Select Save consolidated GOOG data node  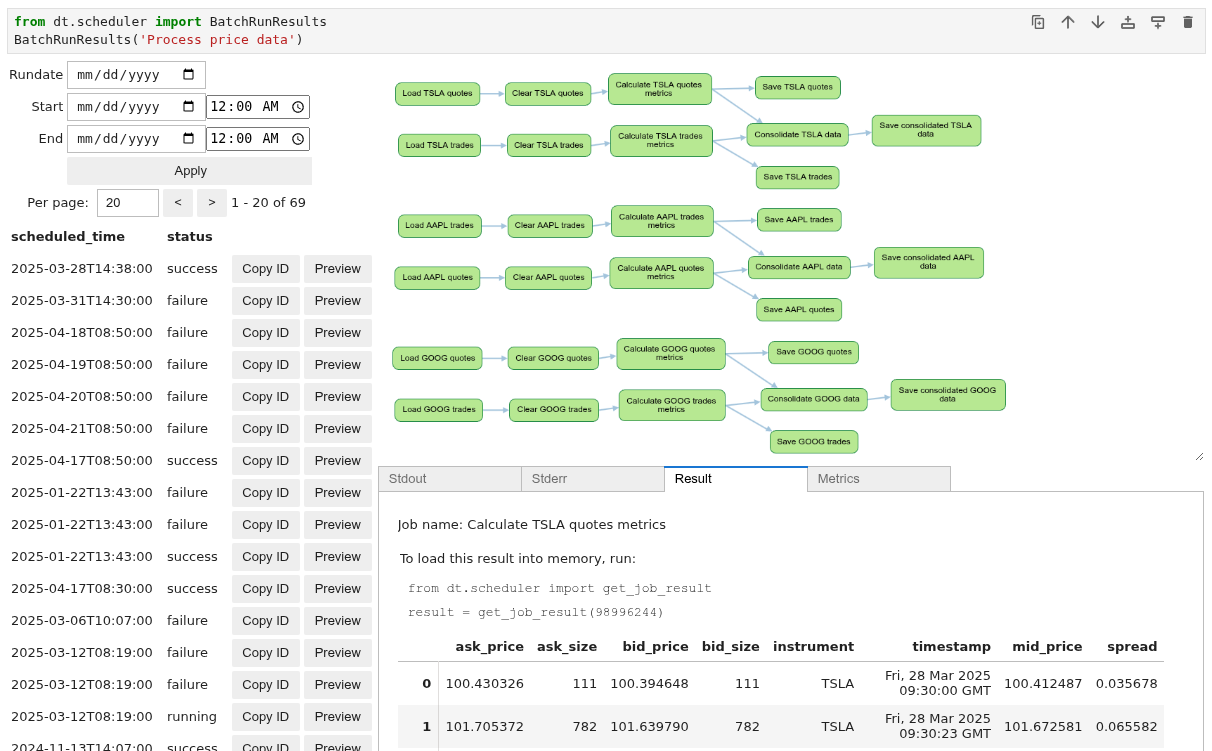[948, 395]
